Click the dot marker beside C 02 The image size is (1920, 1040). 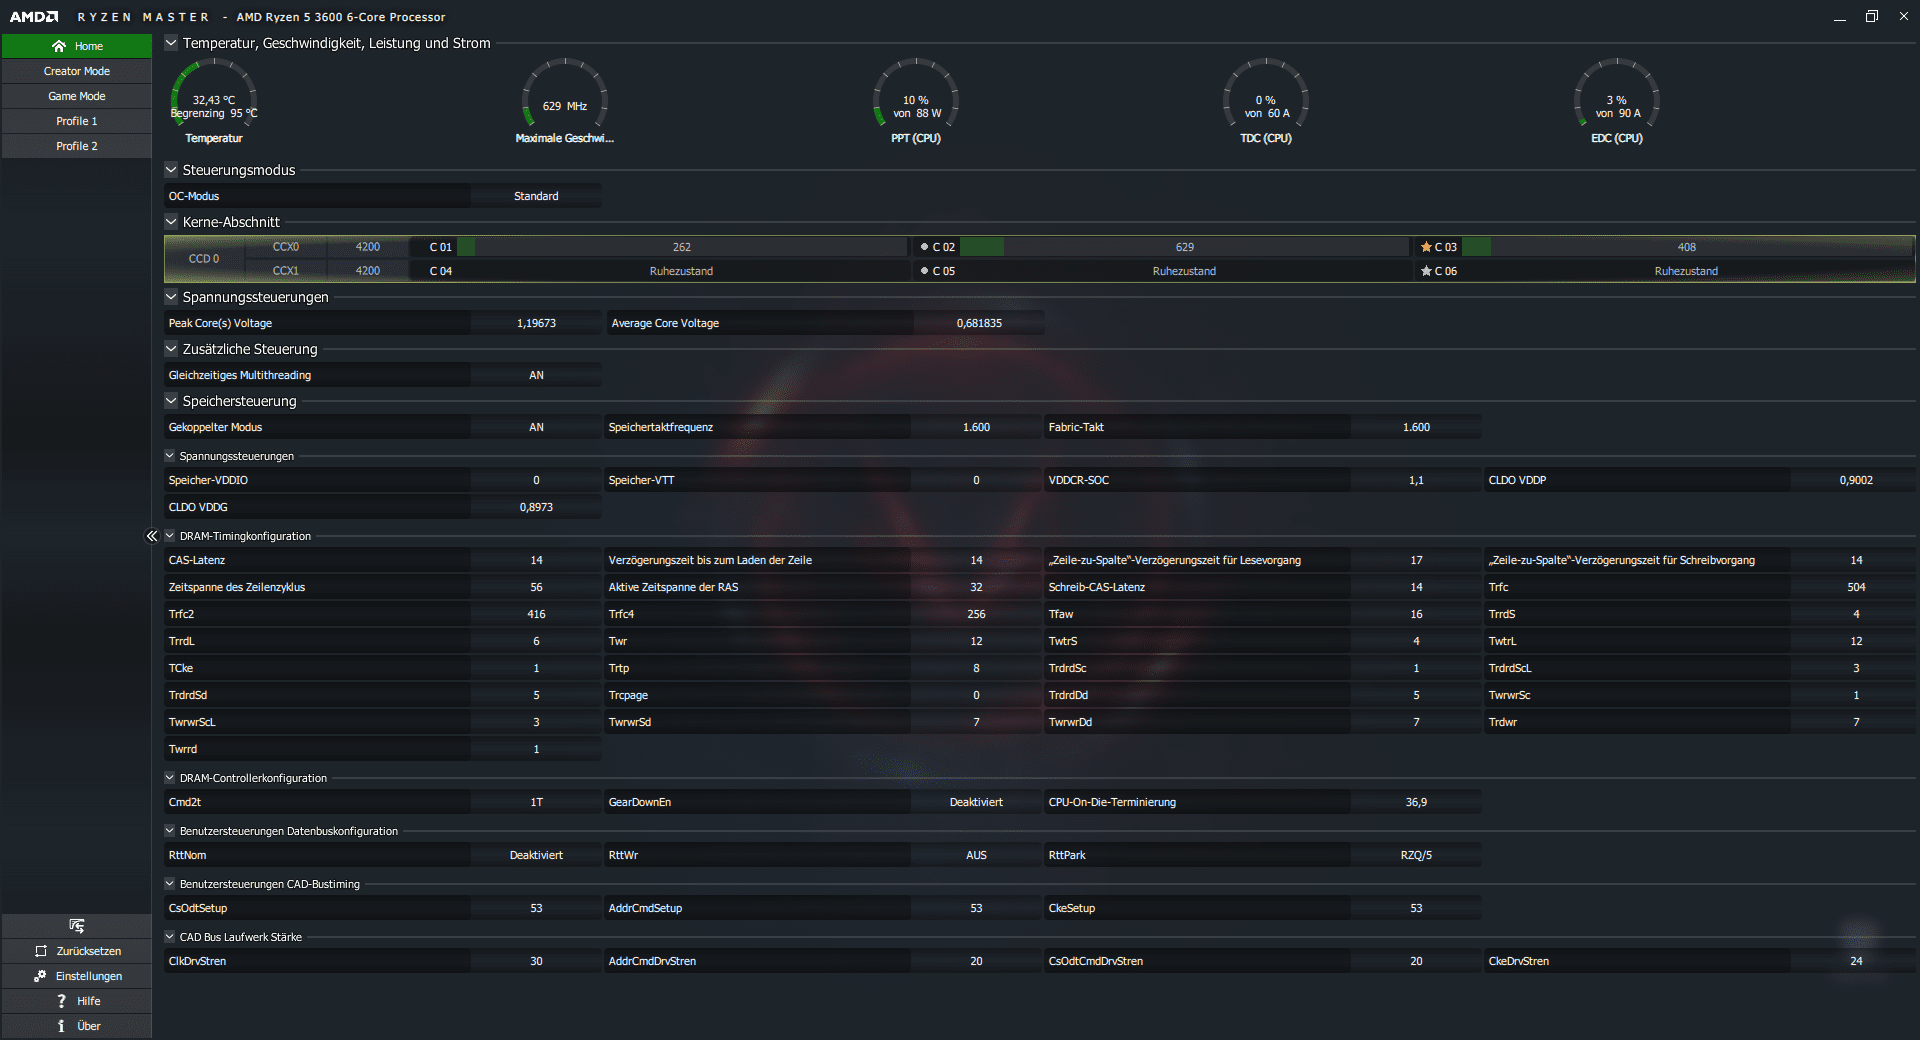924,247
